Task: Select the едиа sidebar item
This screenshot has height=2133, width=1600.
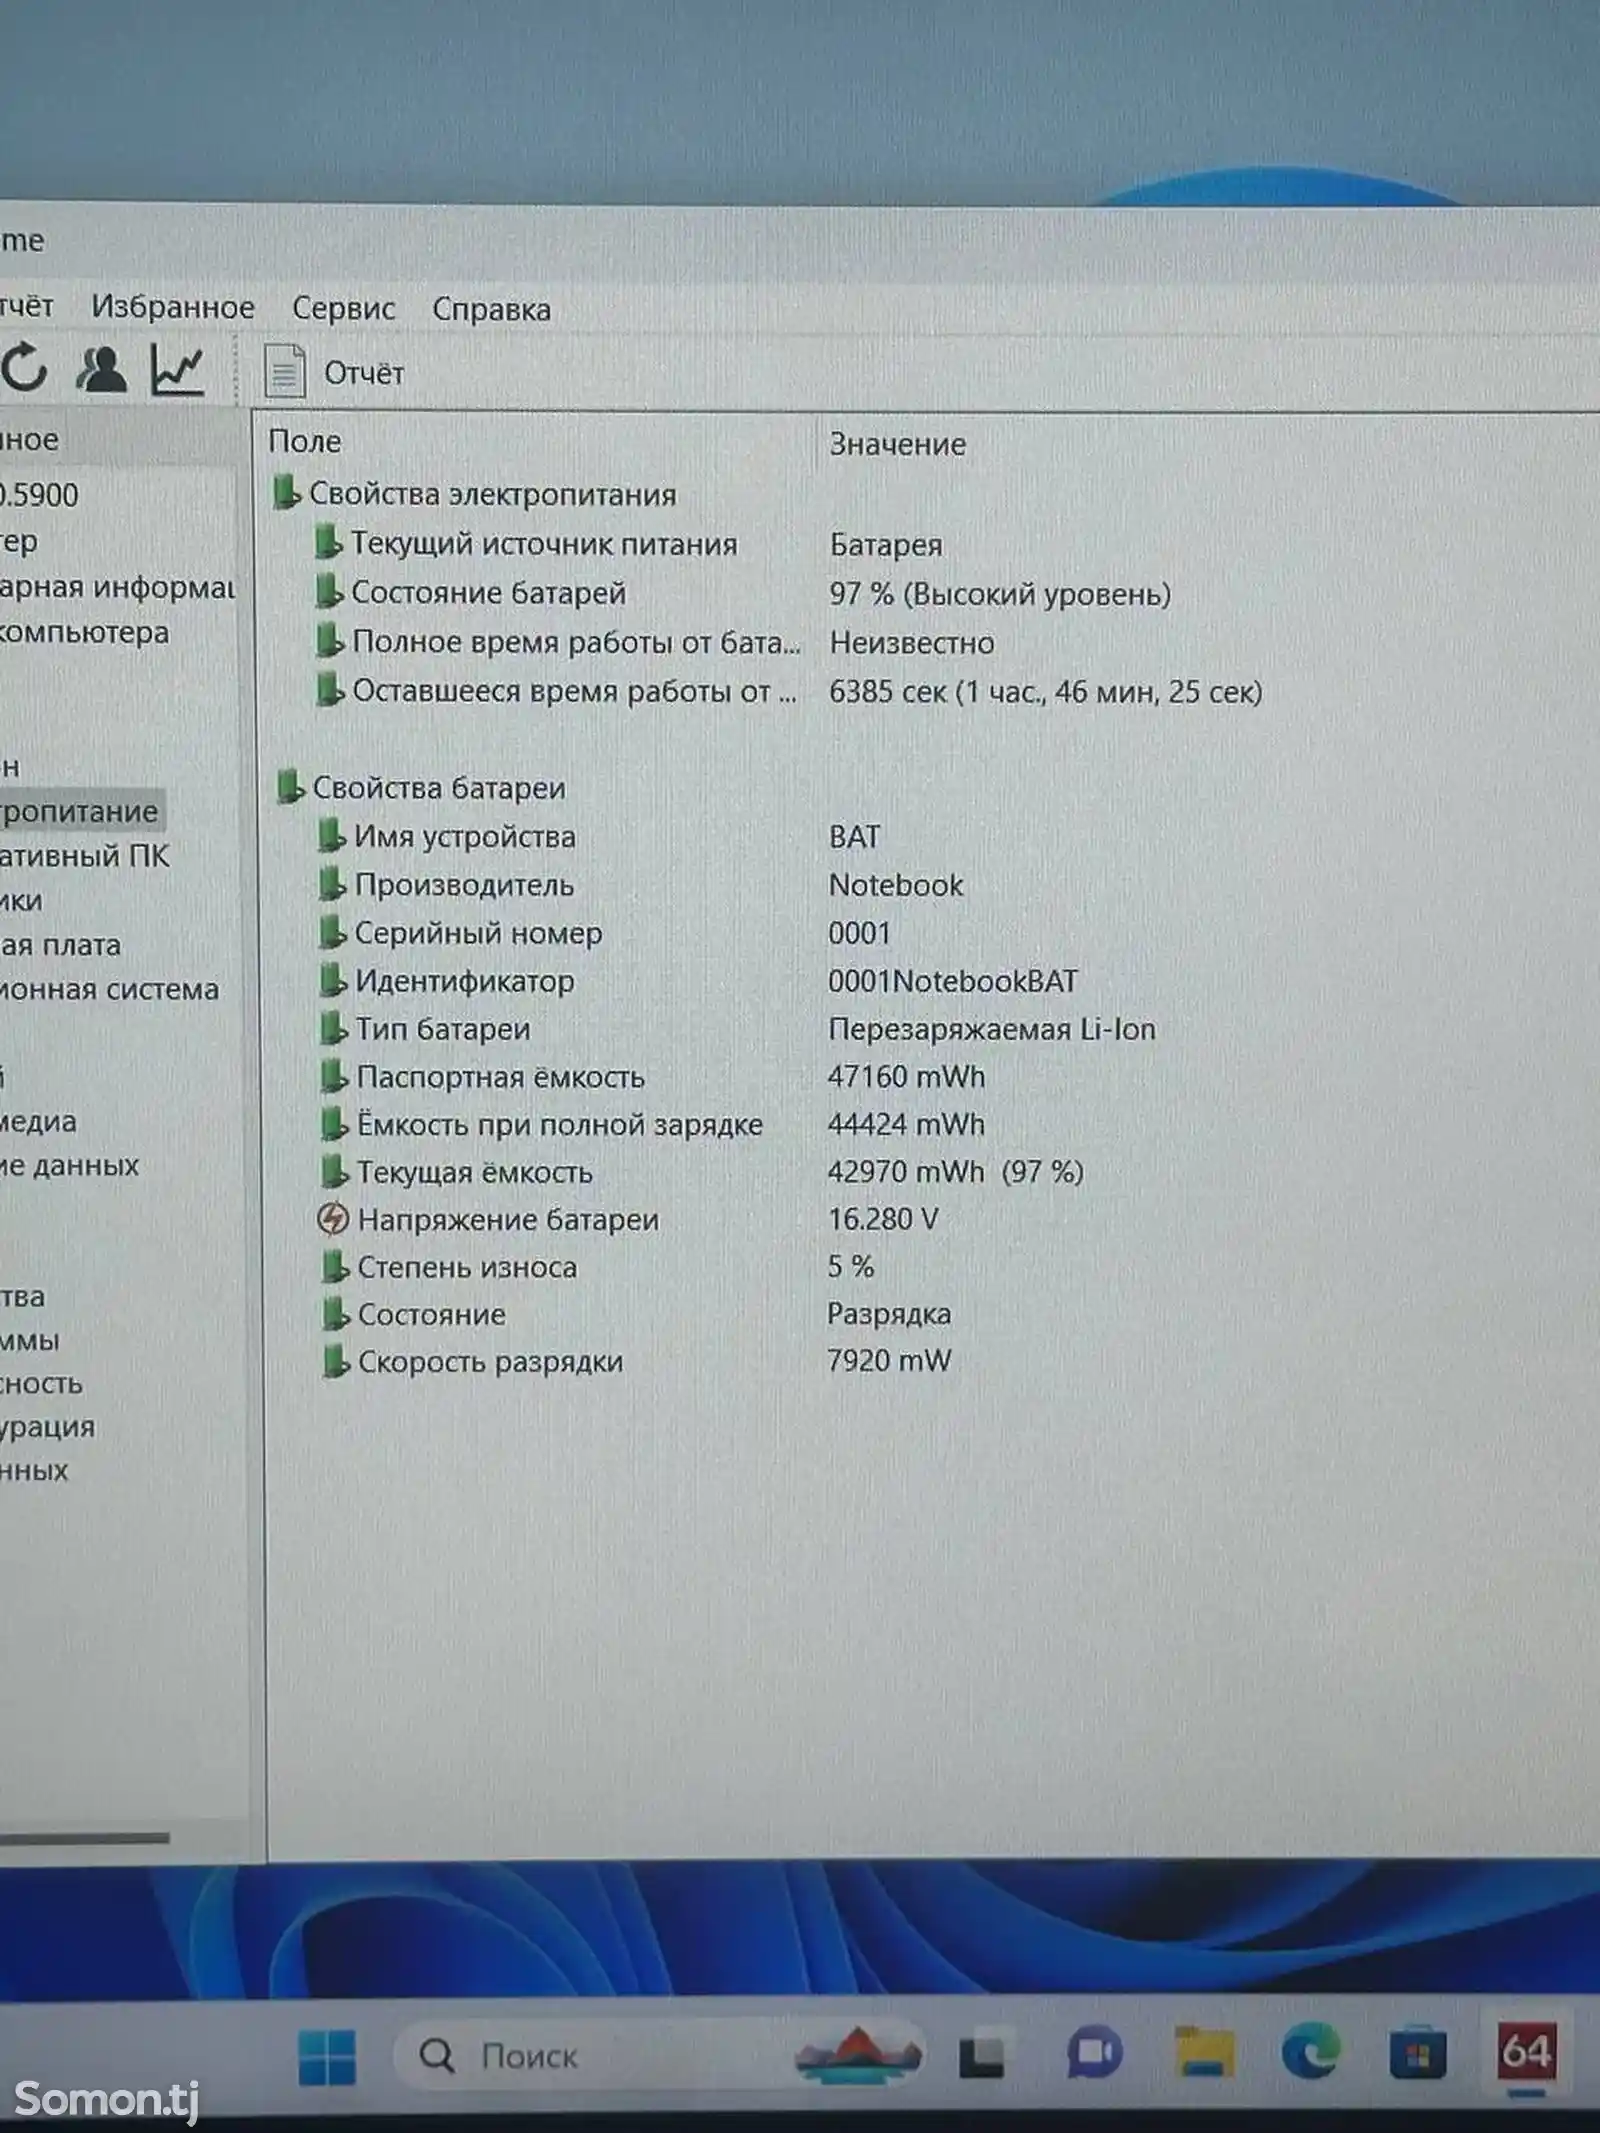Action: (38, 1121)
